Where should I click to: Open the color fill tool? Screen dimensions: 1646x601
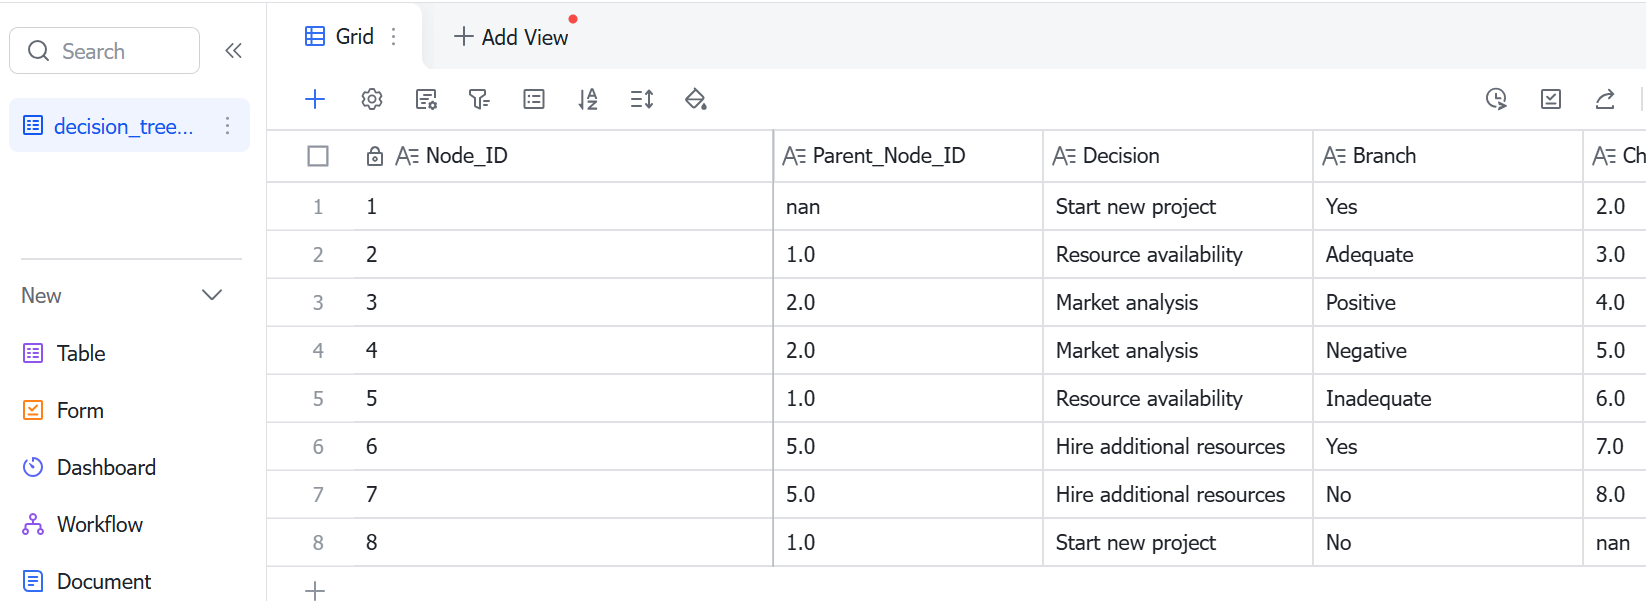[696, 99]
